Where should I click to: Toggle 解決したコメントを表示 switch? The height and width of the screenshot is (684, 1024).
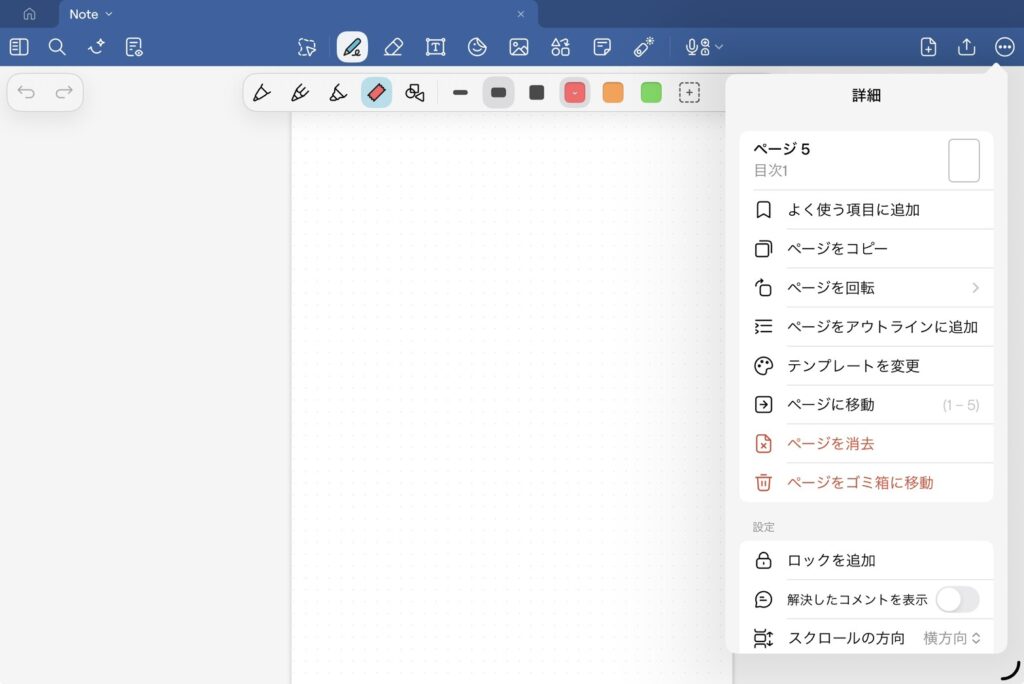957,599
